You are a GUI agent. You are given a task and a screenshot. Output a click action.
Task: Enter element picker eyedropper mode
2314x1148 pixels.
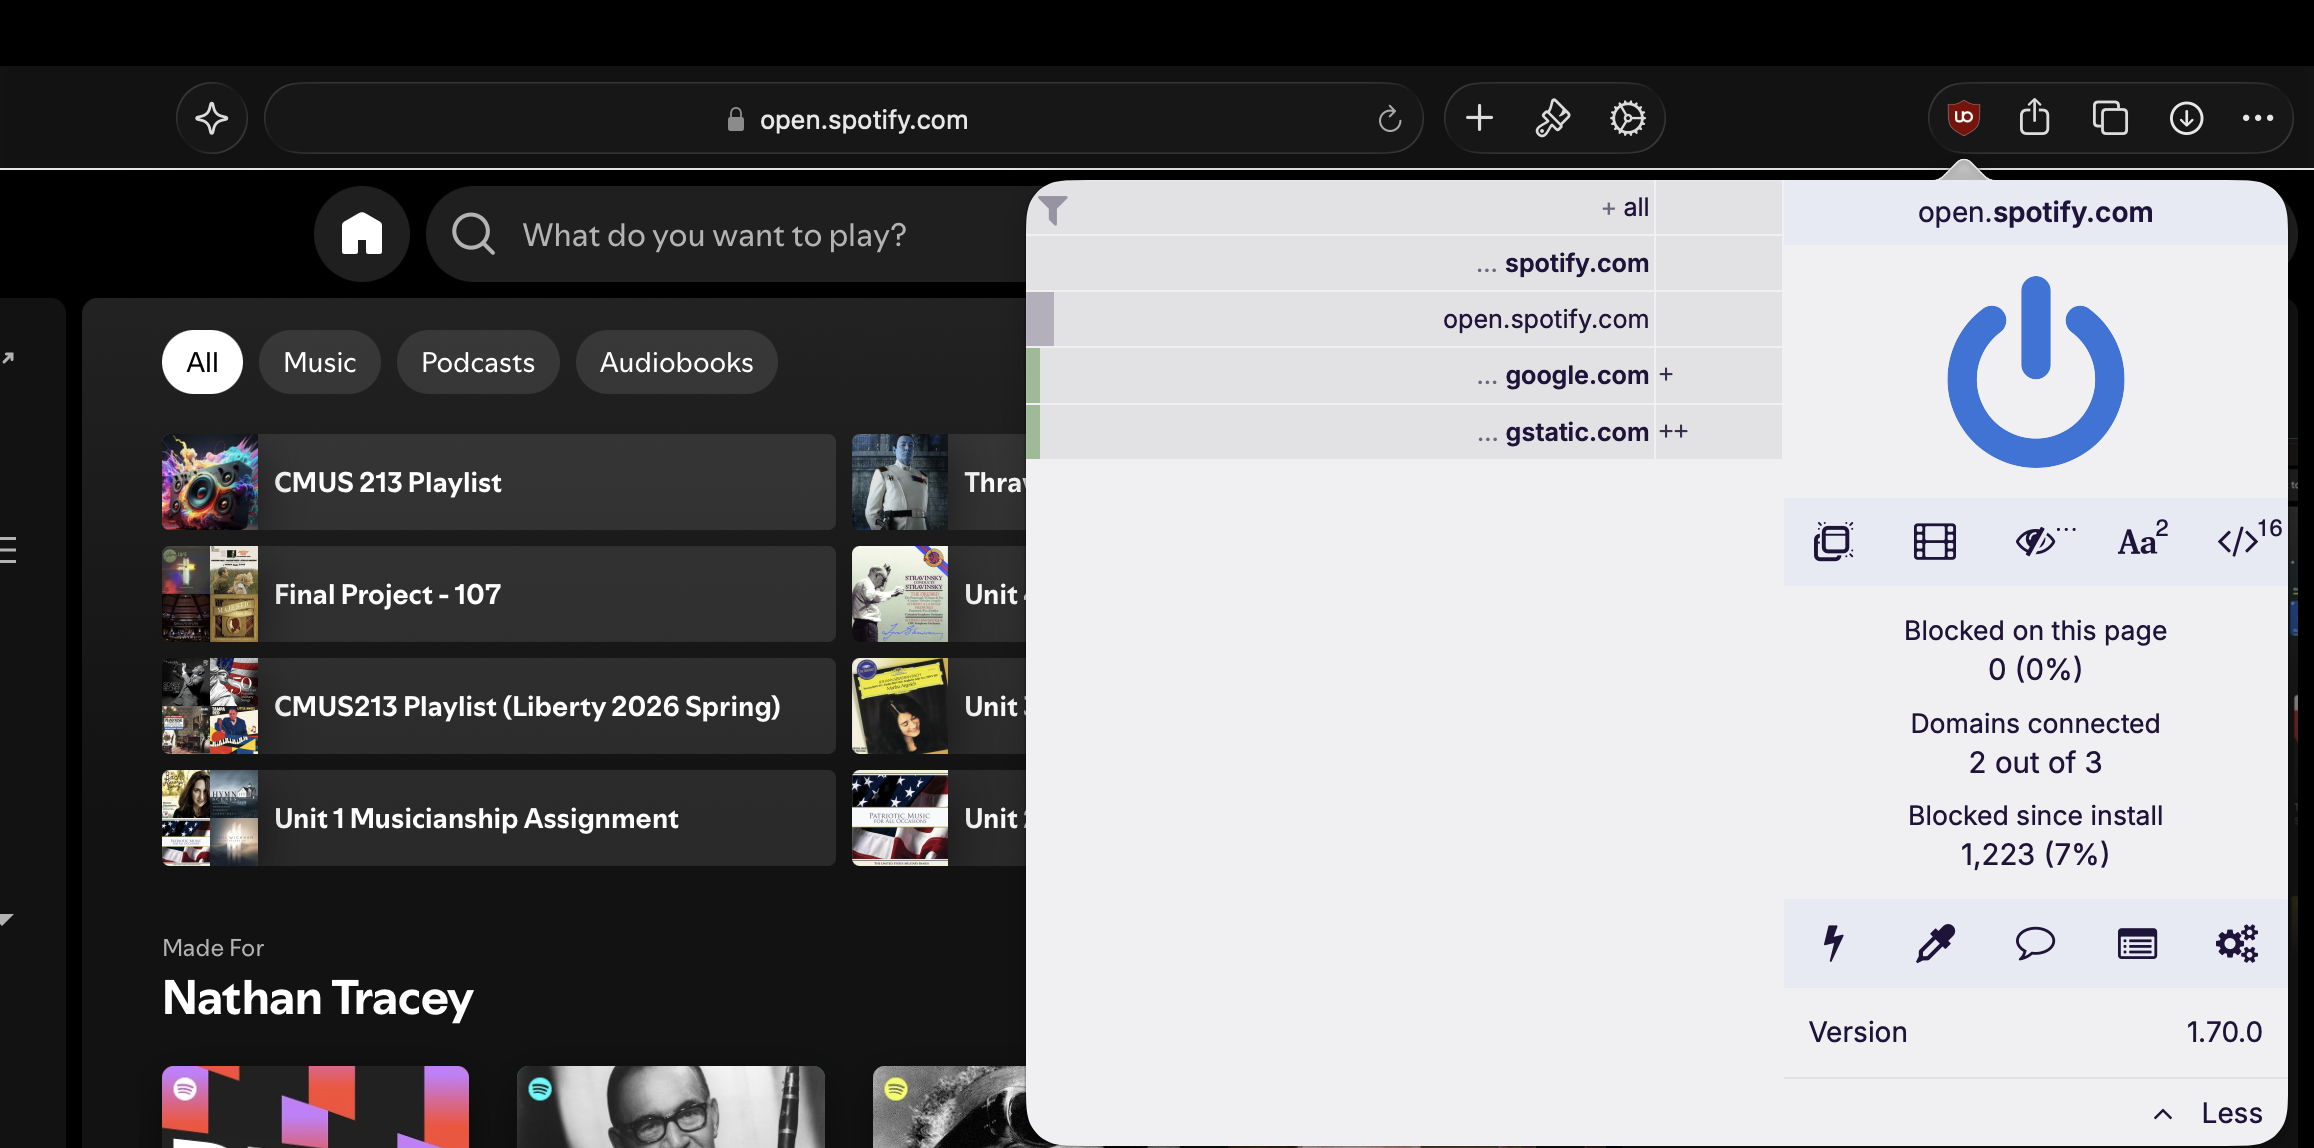1934,943
